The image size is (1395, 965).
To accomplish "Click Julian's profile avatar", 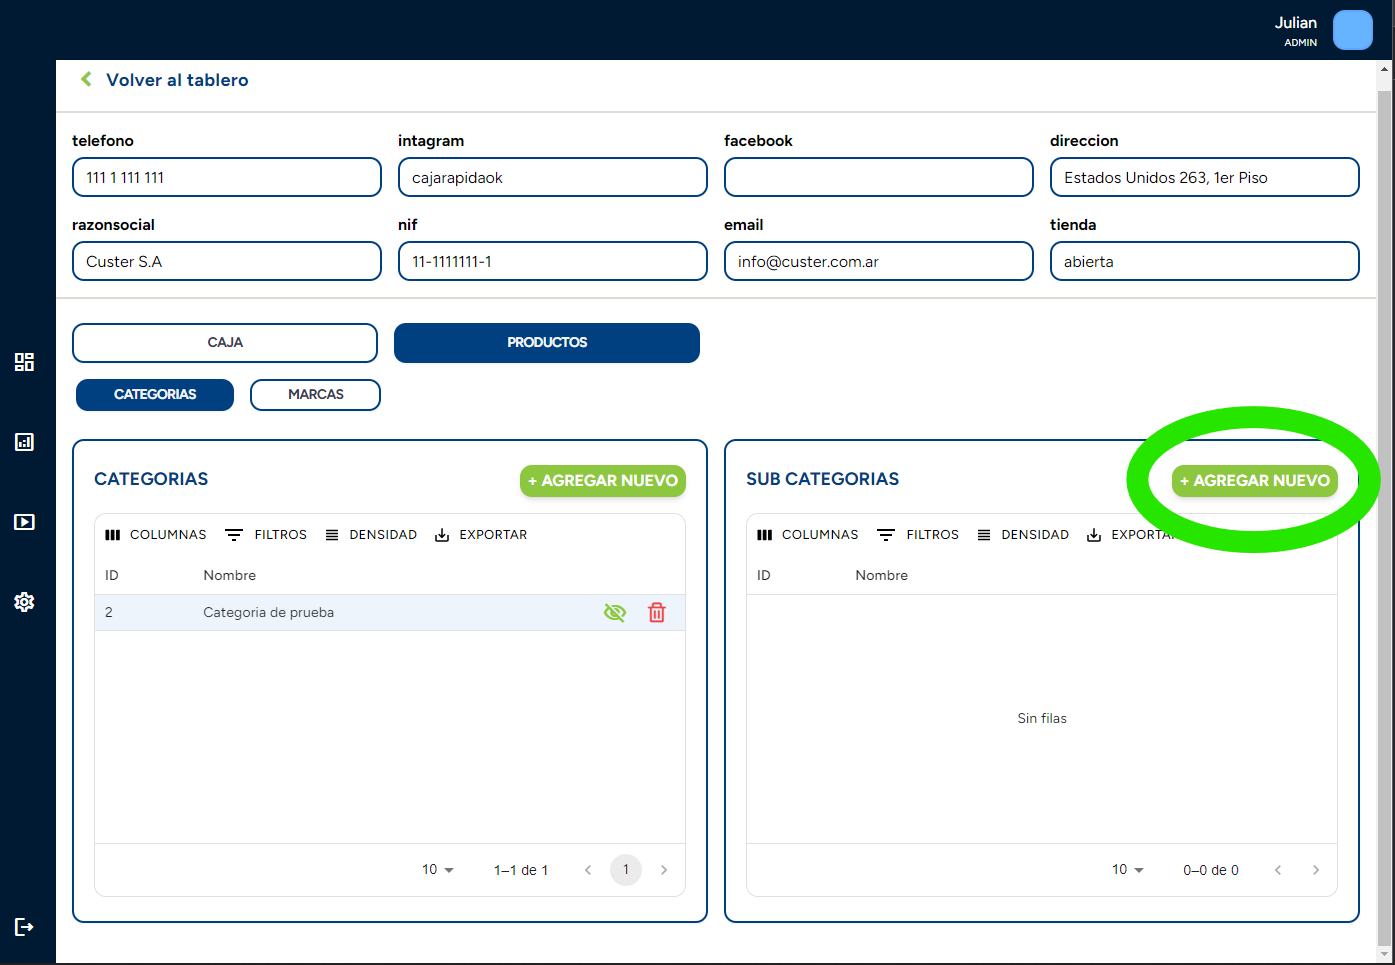I will [x=1352, y=30].
